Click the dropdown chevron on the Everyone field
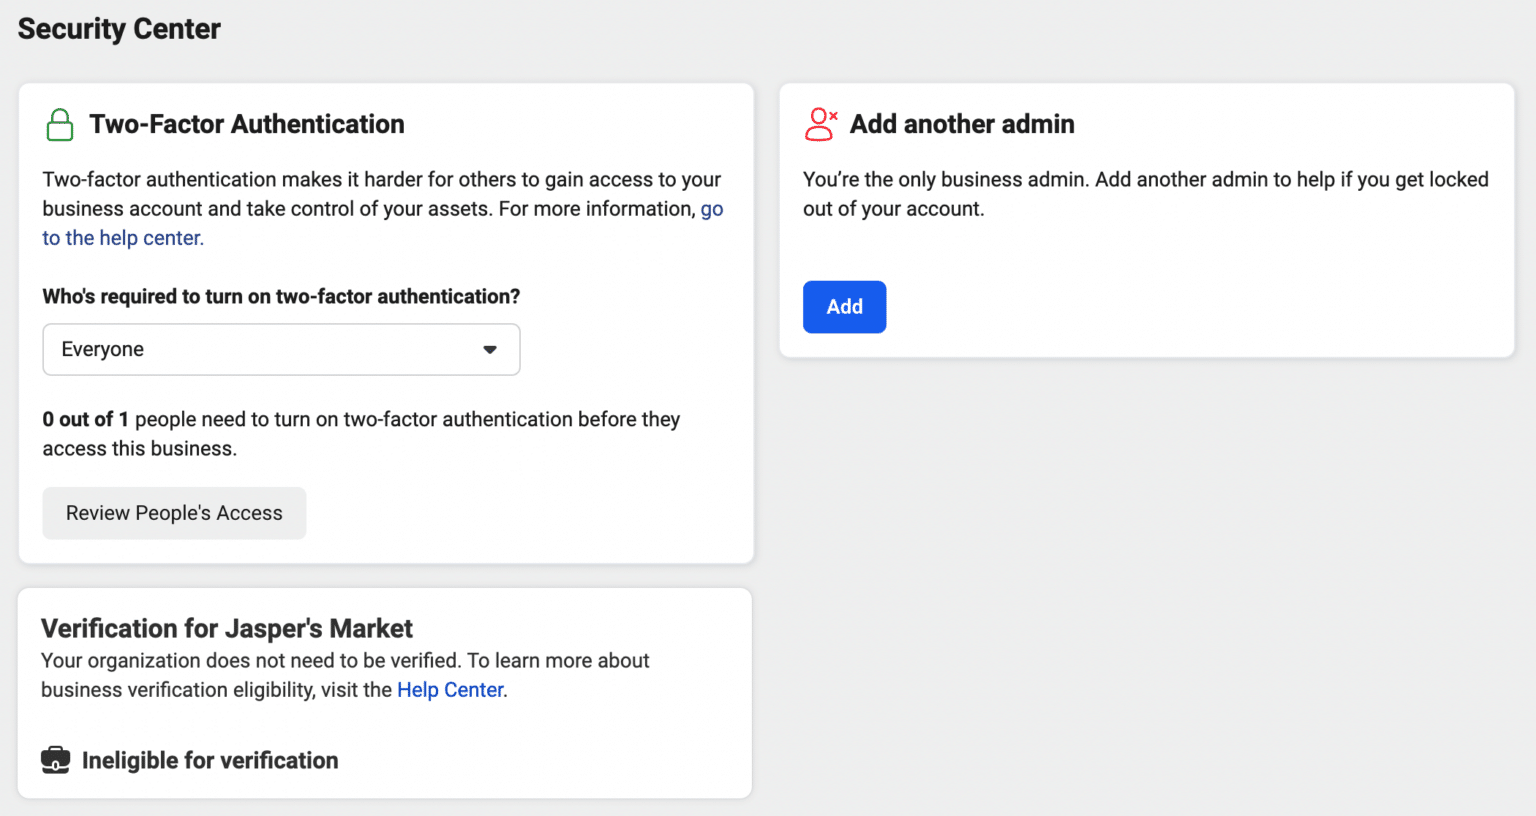Viewport: 1536px width, 816px height. [x=490, y=349]
